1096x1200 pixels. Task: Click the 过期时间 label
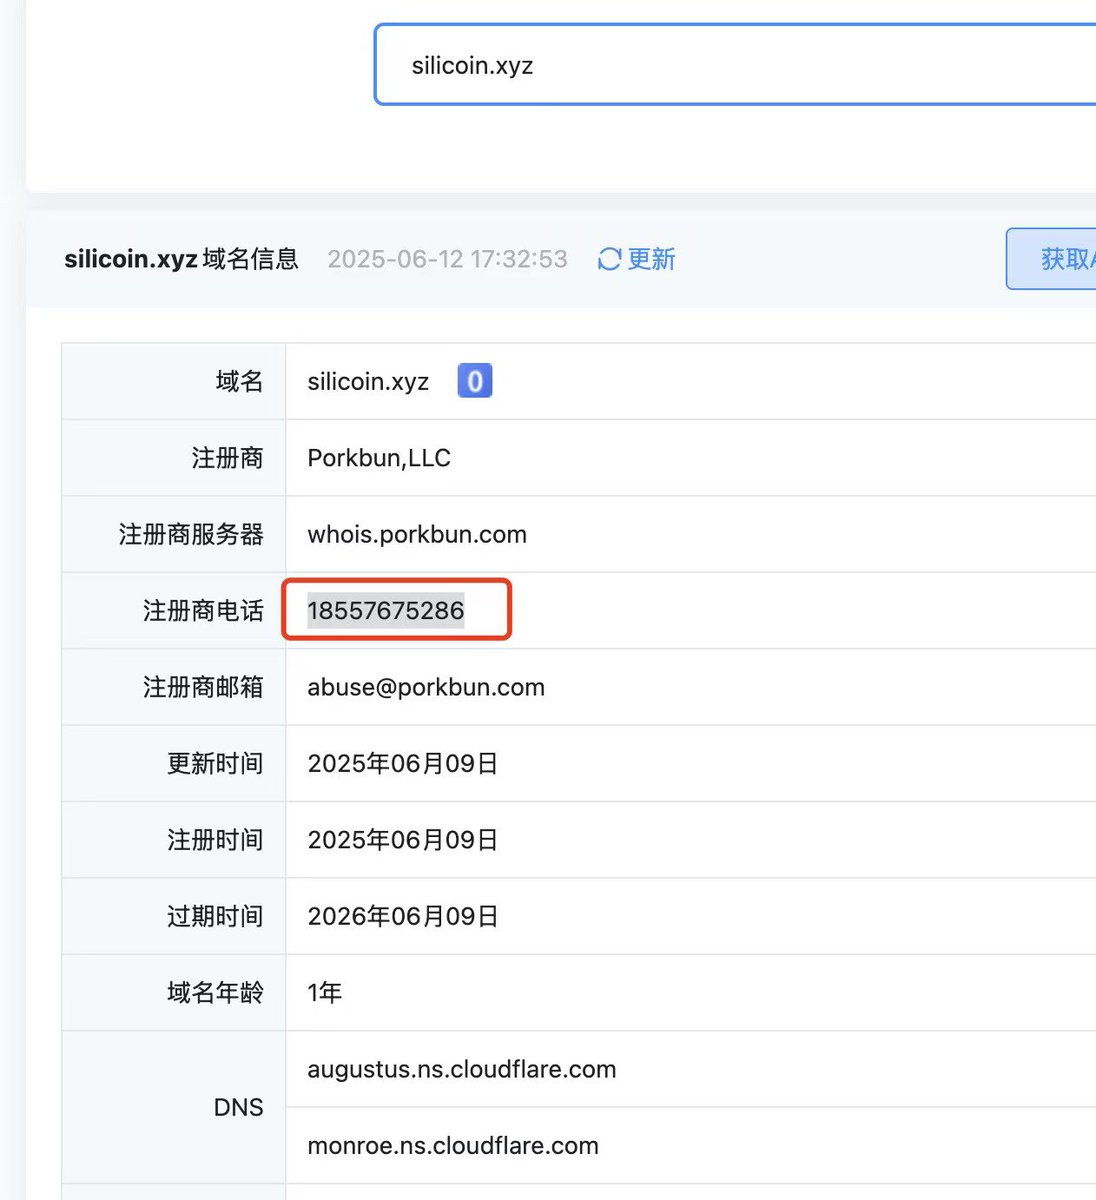click(x=215, y=916)
